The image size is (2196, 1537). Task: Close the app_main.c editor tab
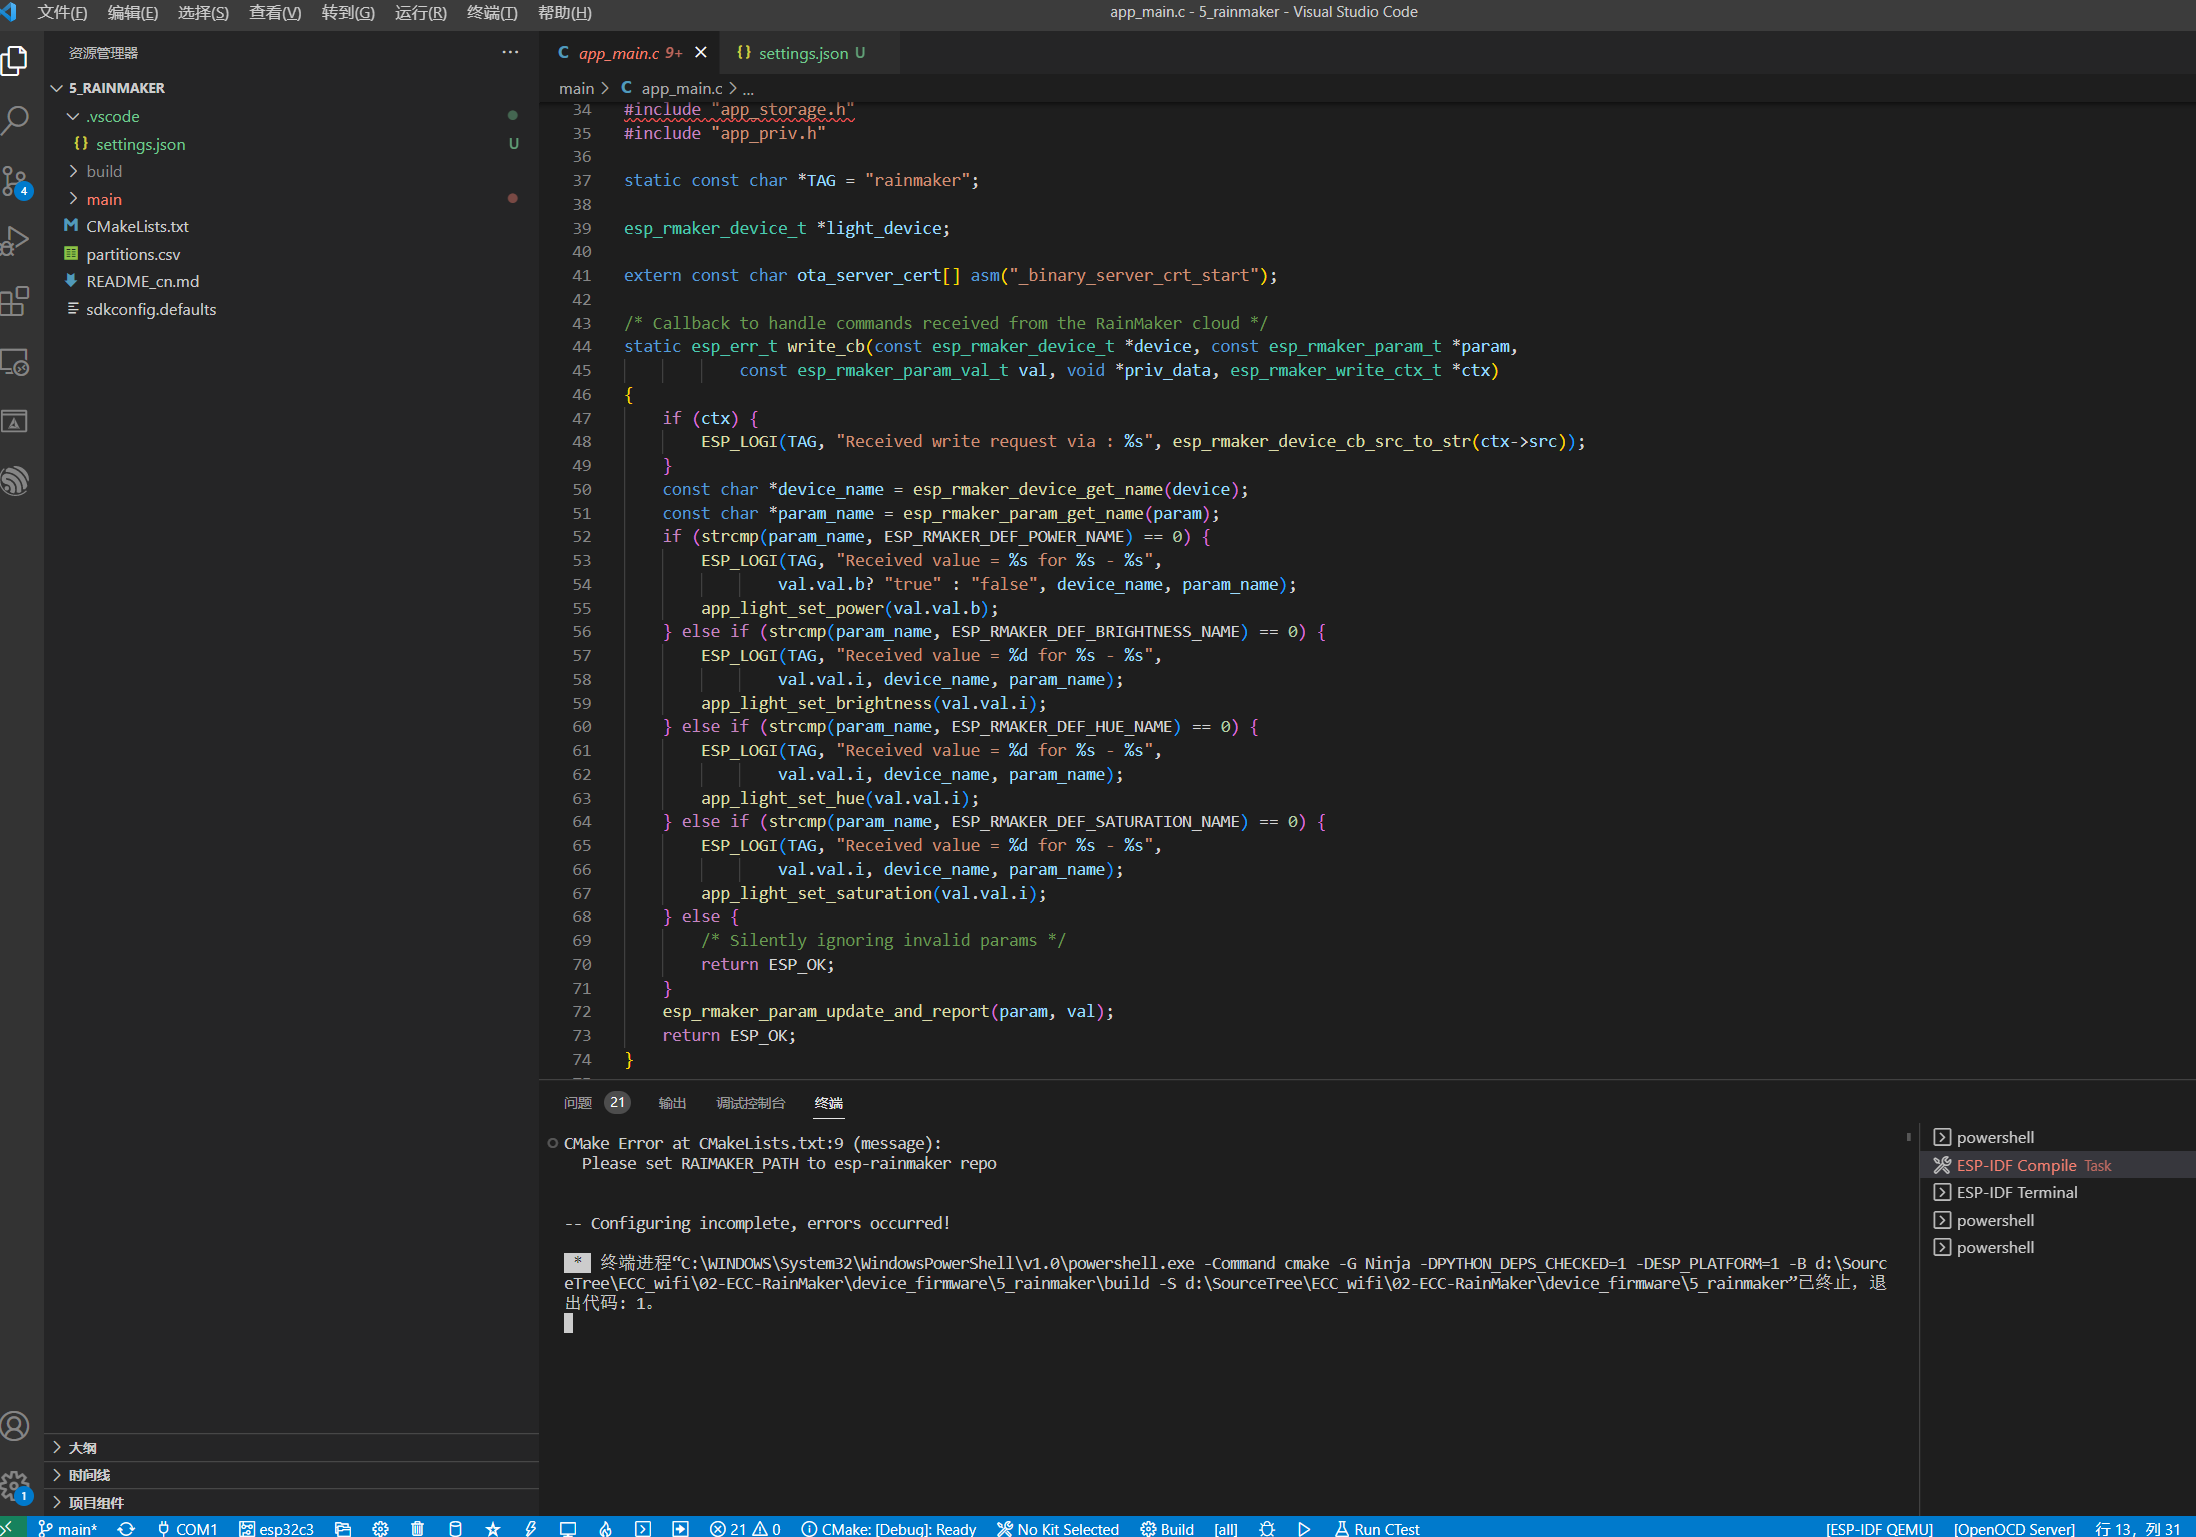pyautogui.click(x=701, y=52)
